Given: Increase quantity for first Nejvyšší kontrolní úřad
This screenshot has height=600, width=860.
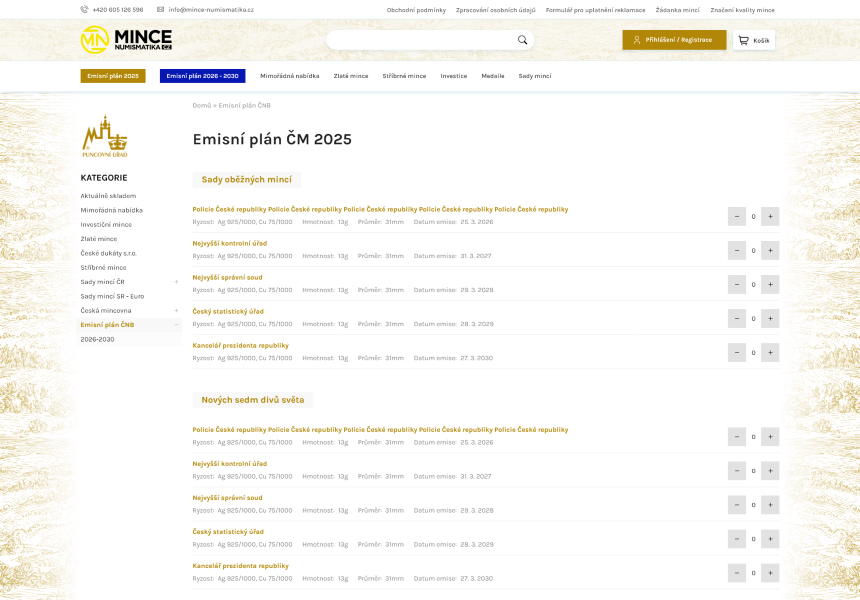Looking at the screenshot, I should 770,250.
